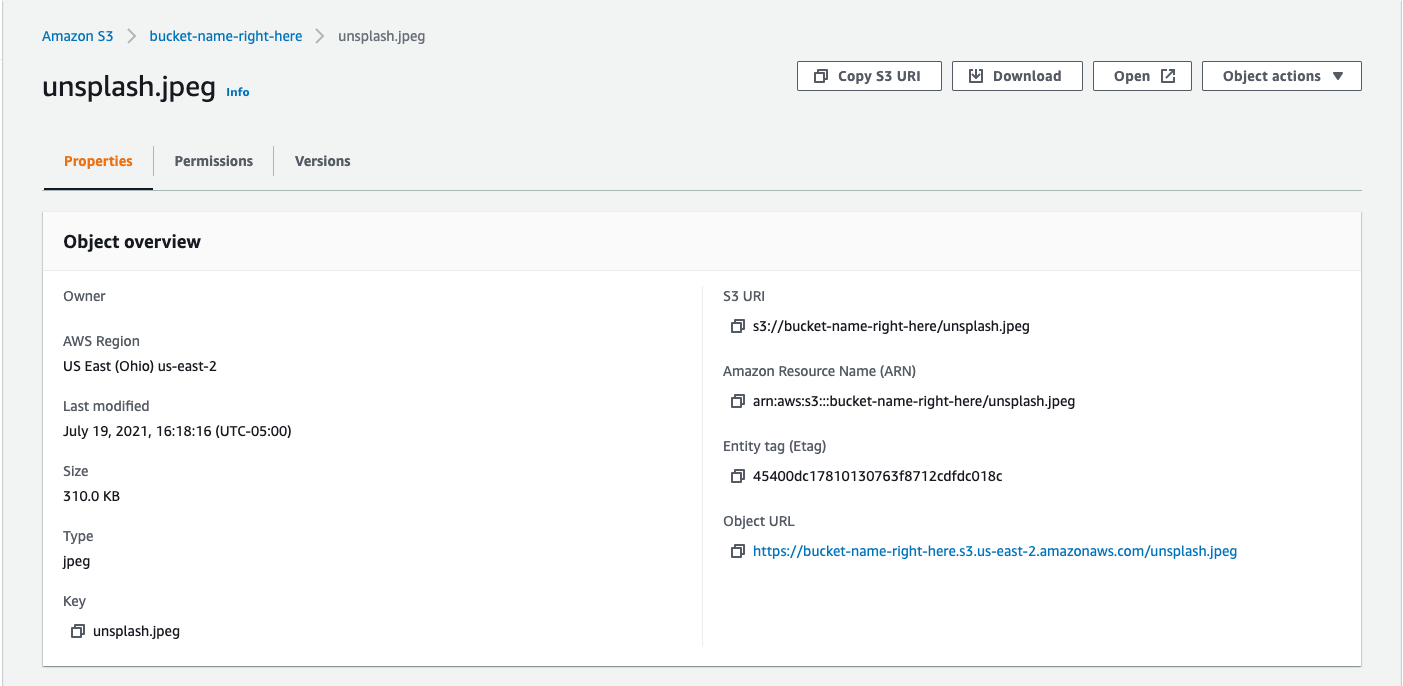Click the copy icon next to S3 URI value
1403x686 pixels.
click(x=738, y=326)
